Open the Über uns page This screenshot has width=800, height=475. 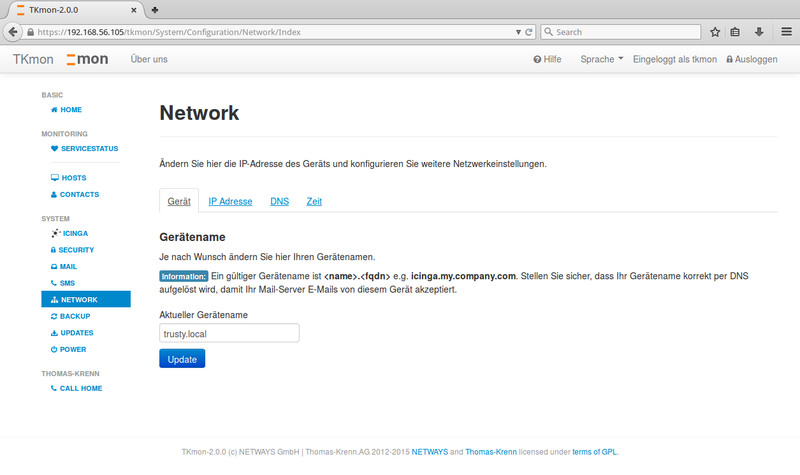[149, 59]
